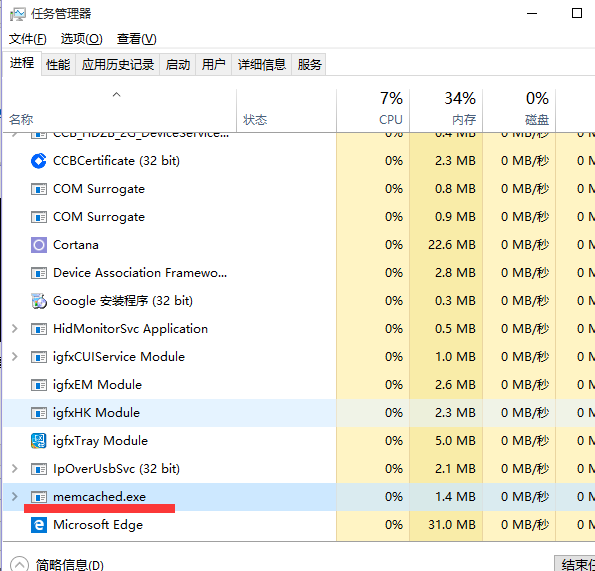Select the Microsoft Edge process name
This screenshot has width=595, height=571.
coord(98,525)
